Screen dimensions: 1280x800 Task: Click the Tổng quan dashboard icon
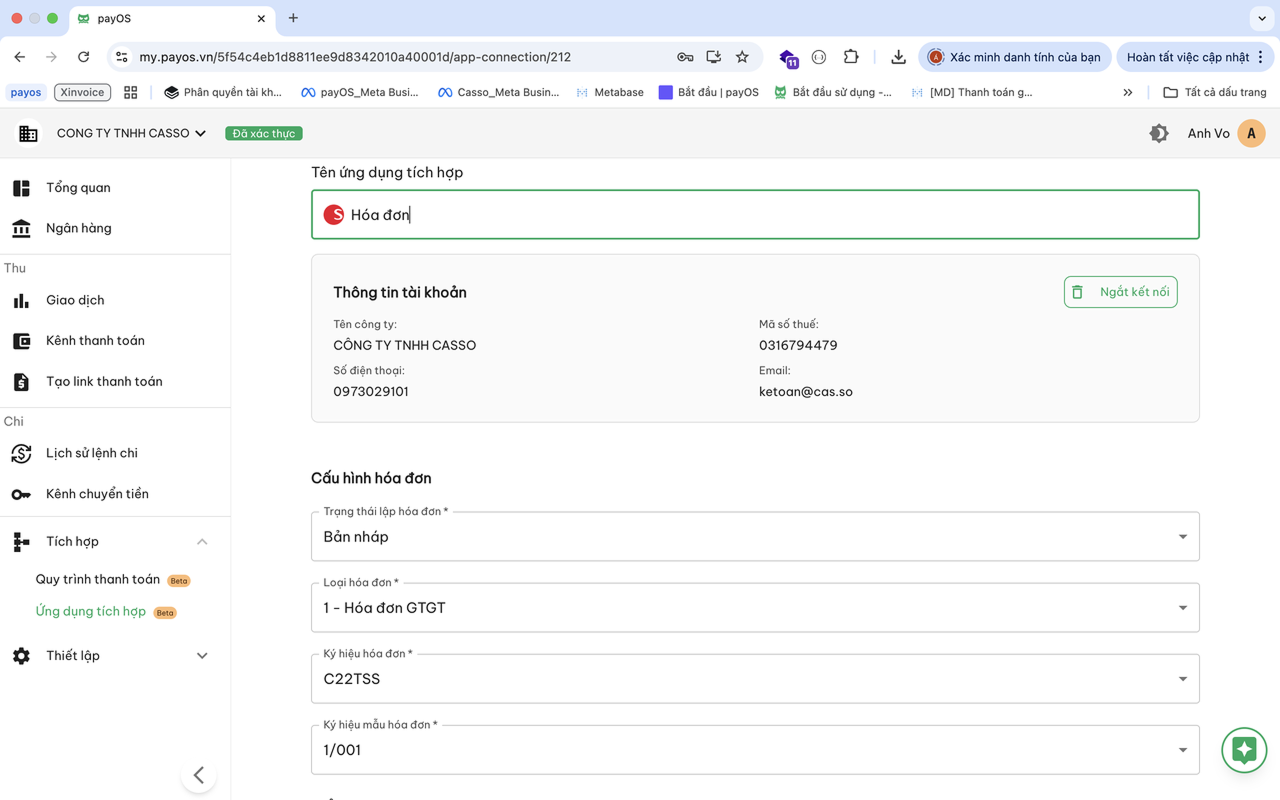tap(21, 188)
